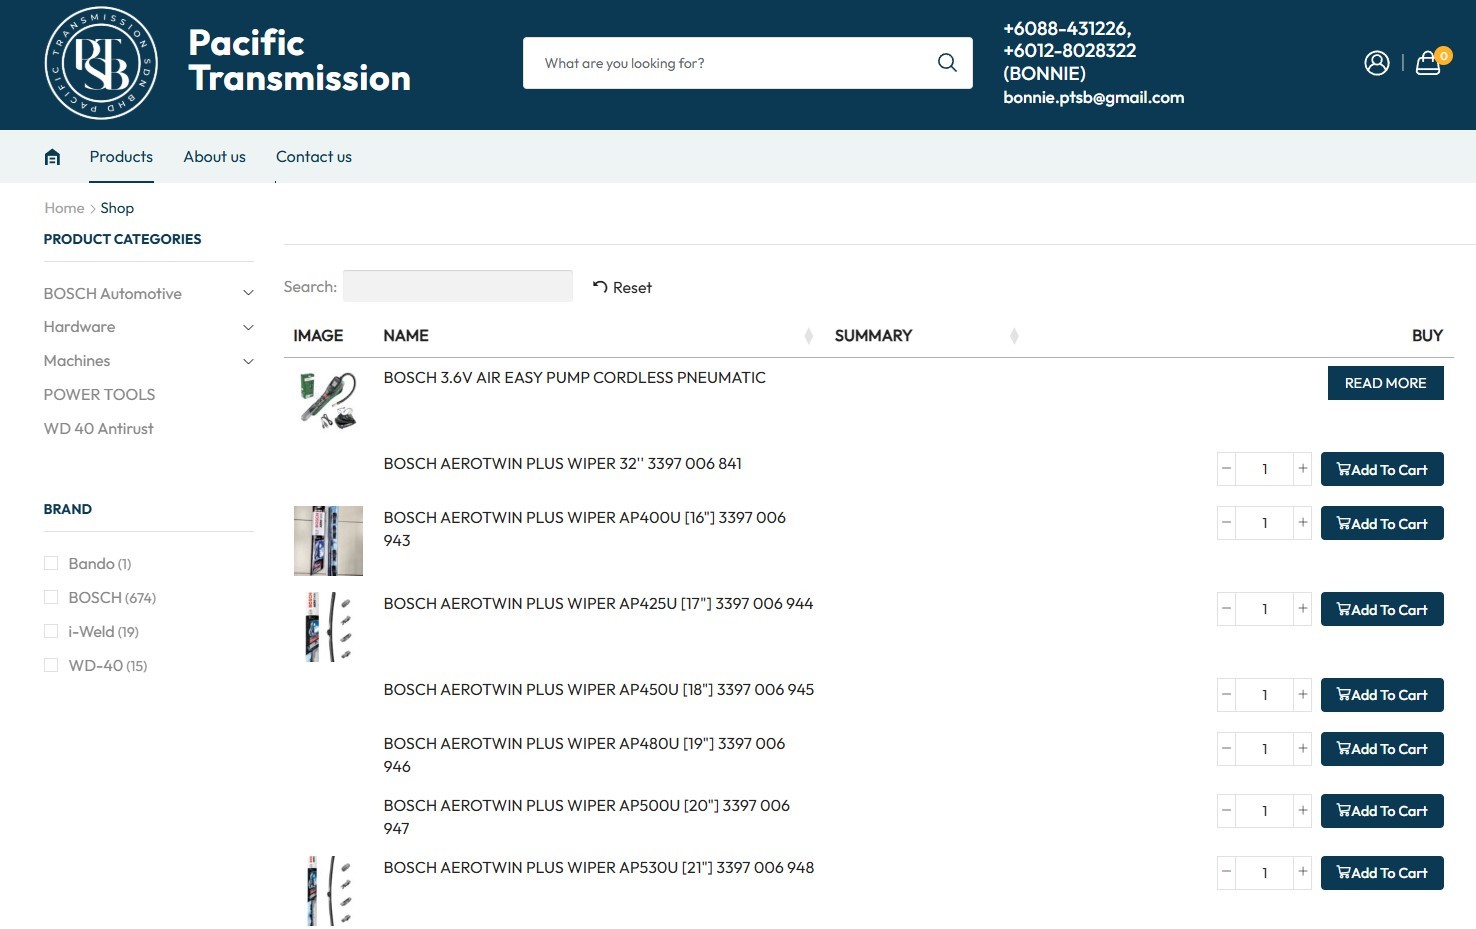Increase quantity for AP500U wiper
Screen dimensions: 1476x929
tap(1302, 811)
